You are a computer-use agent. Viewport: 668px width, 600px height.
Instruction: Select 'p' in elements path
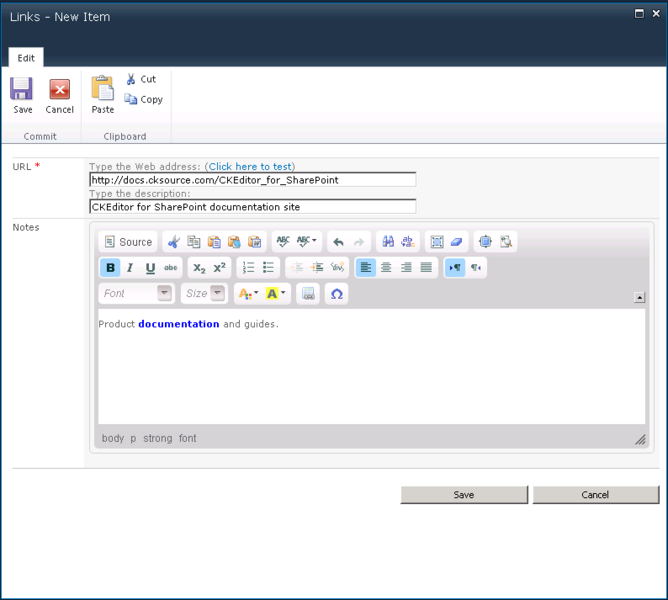pos(133,438)
